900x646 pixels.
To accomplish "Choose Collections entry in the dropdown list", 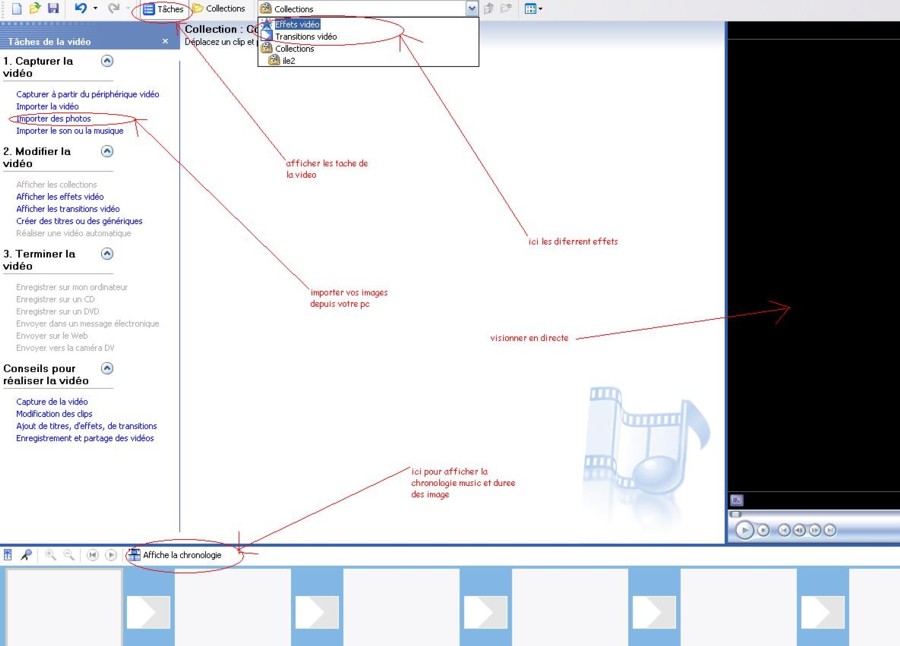I will point(294,49).
